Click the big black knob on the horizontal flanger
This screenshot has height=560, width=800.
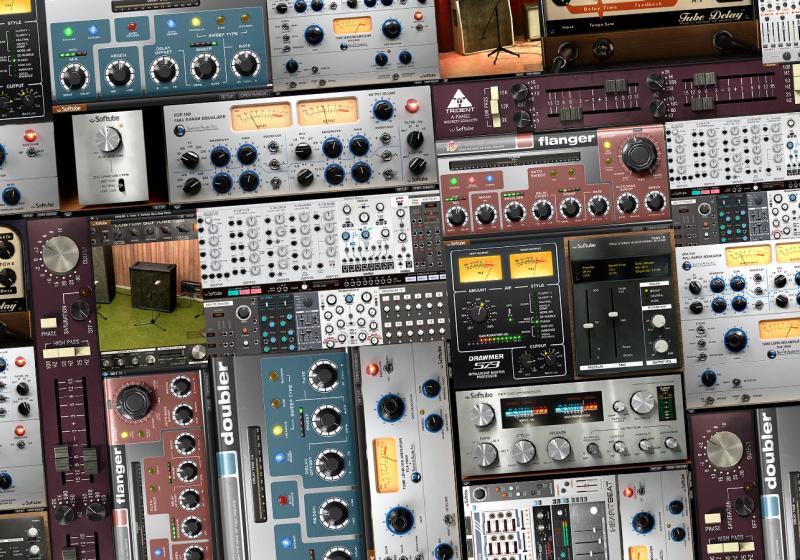pyautogui.click(x=639, y=155)
